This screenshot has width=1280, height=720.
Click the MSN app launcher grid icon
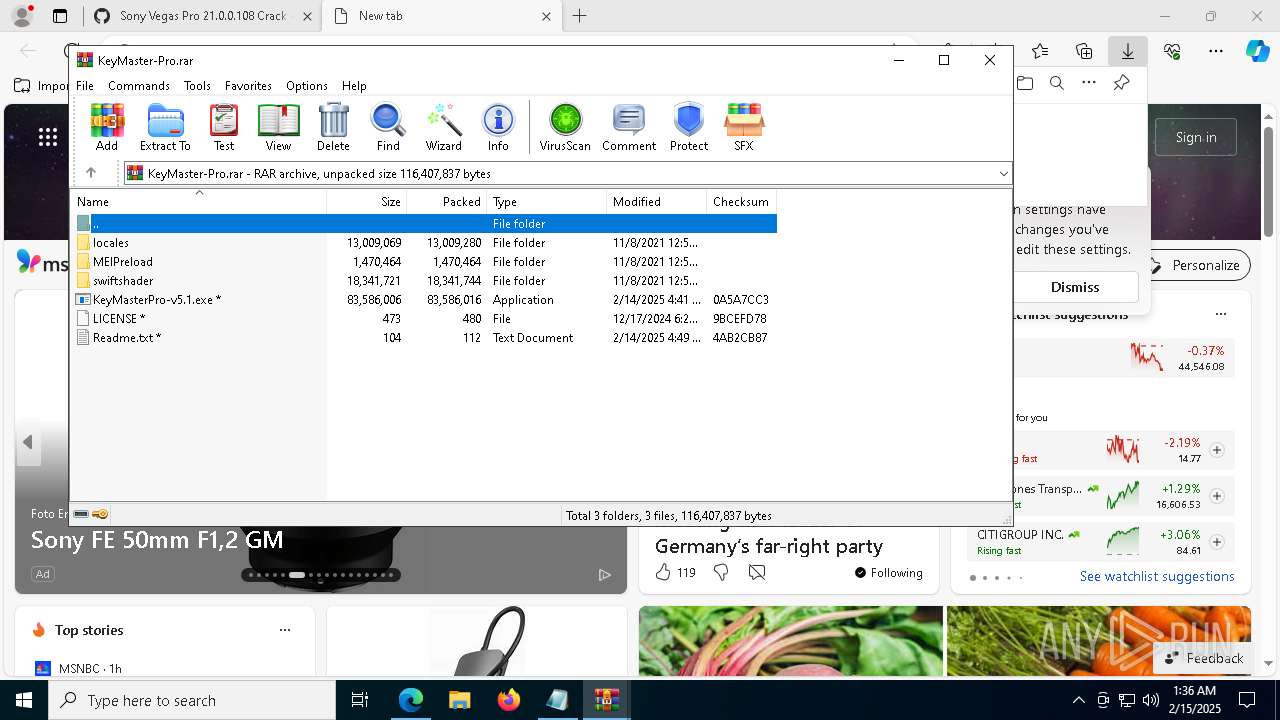click(x=47, y=137)
